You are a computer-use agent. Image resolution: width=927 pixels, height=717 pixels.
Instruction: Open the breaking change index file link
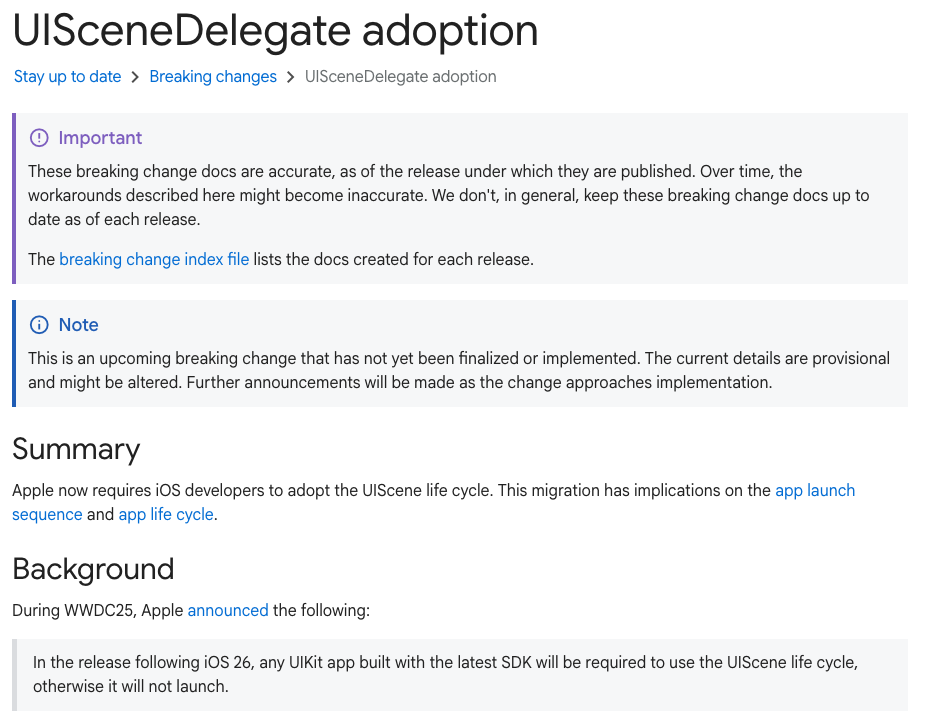click(154, 259)
